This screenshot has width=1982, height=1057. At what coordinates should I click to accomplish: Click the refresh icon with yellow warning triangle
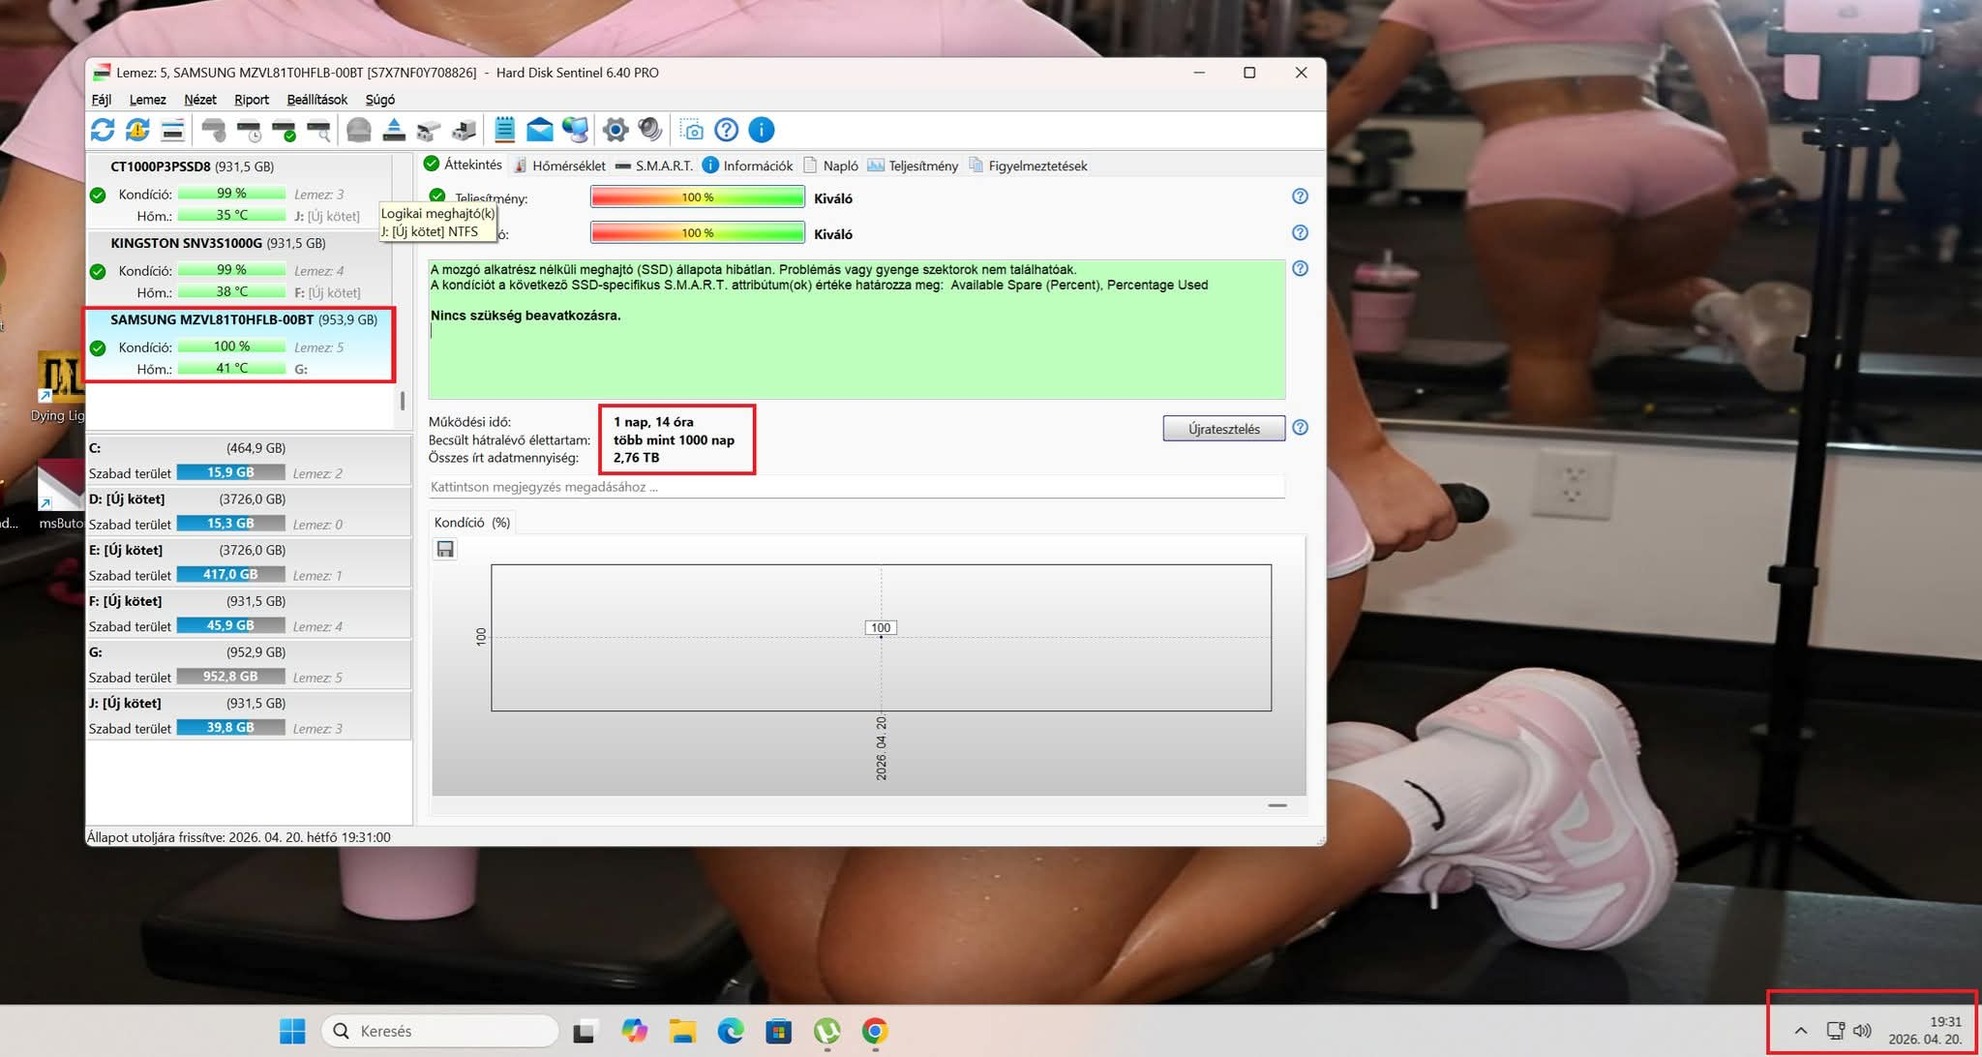coord(137,130)
